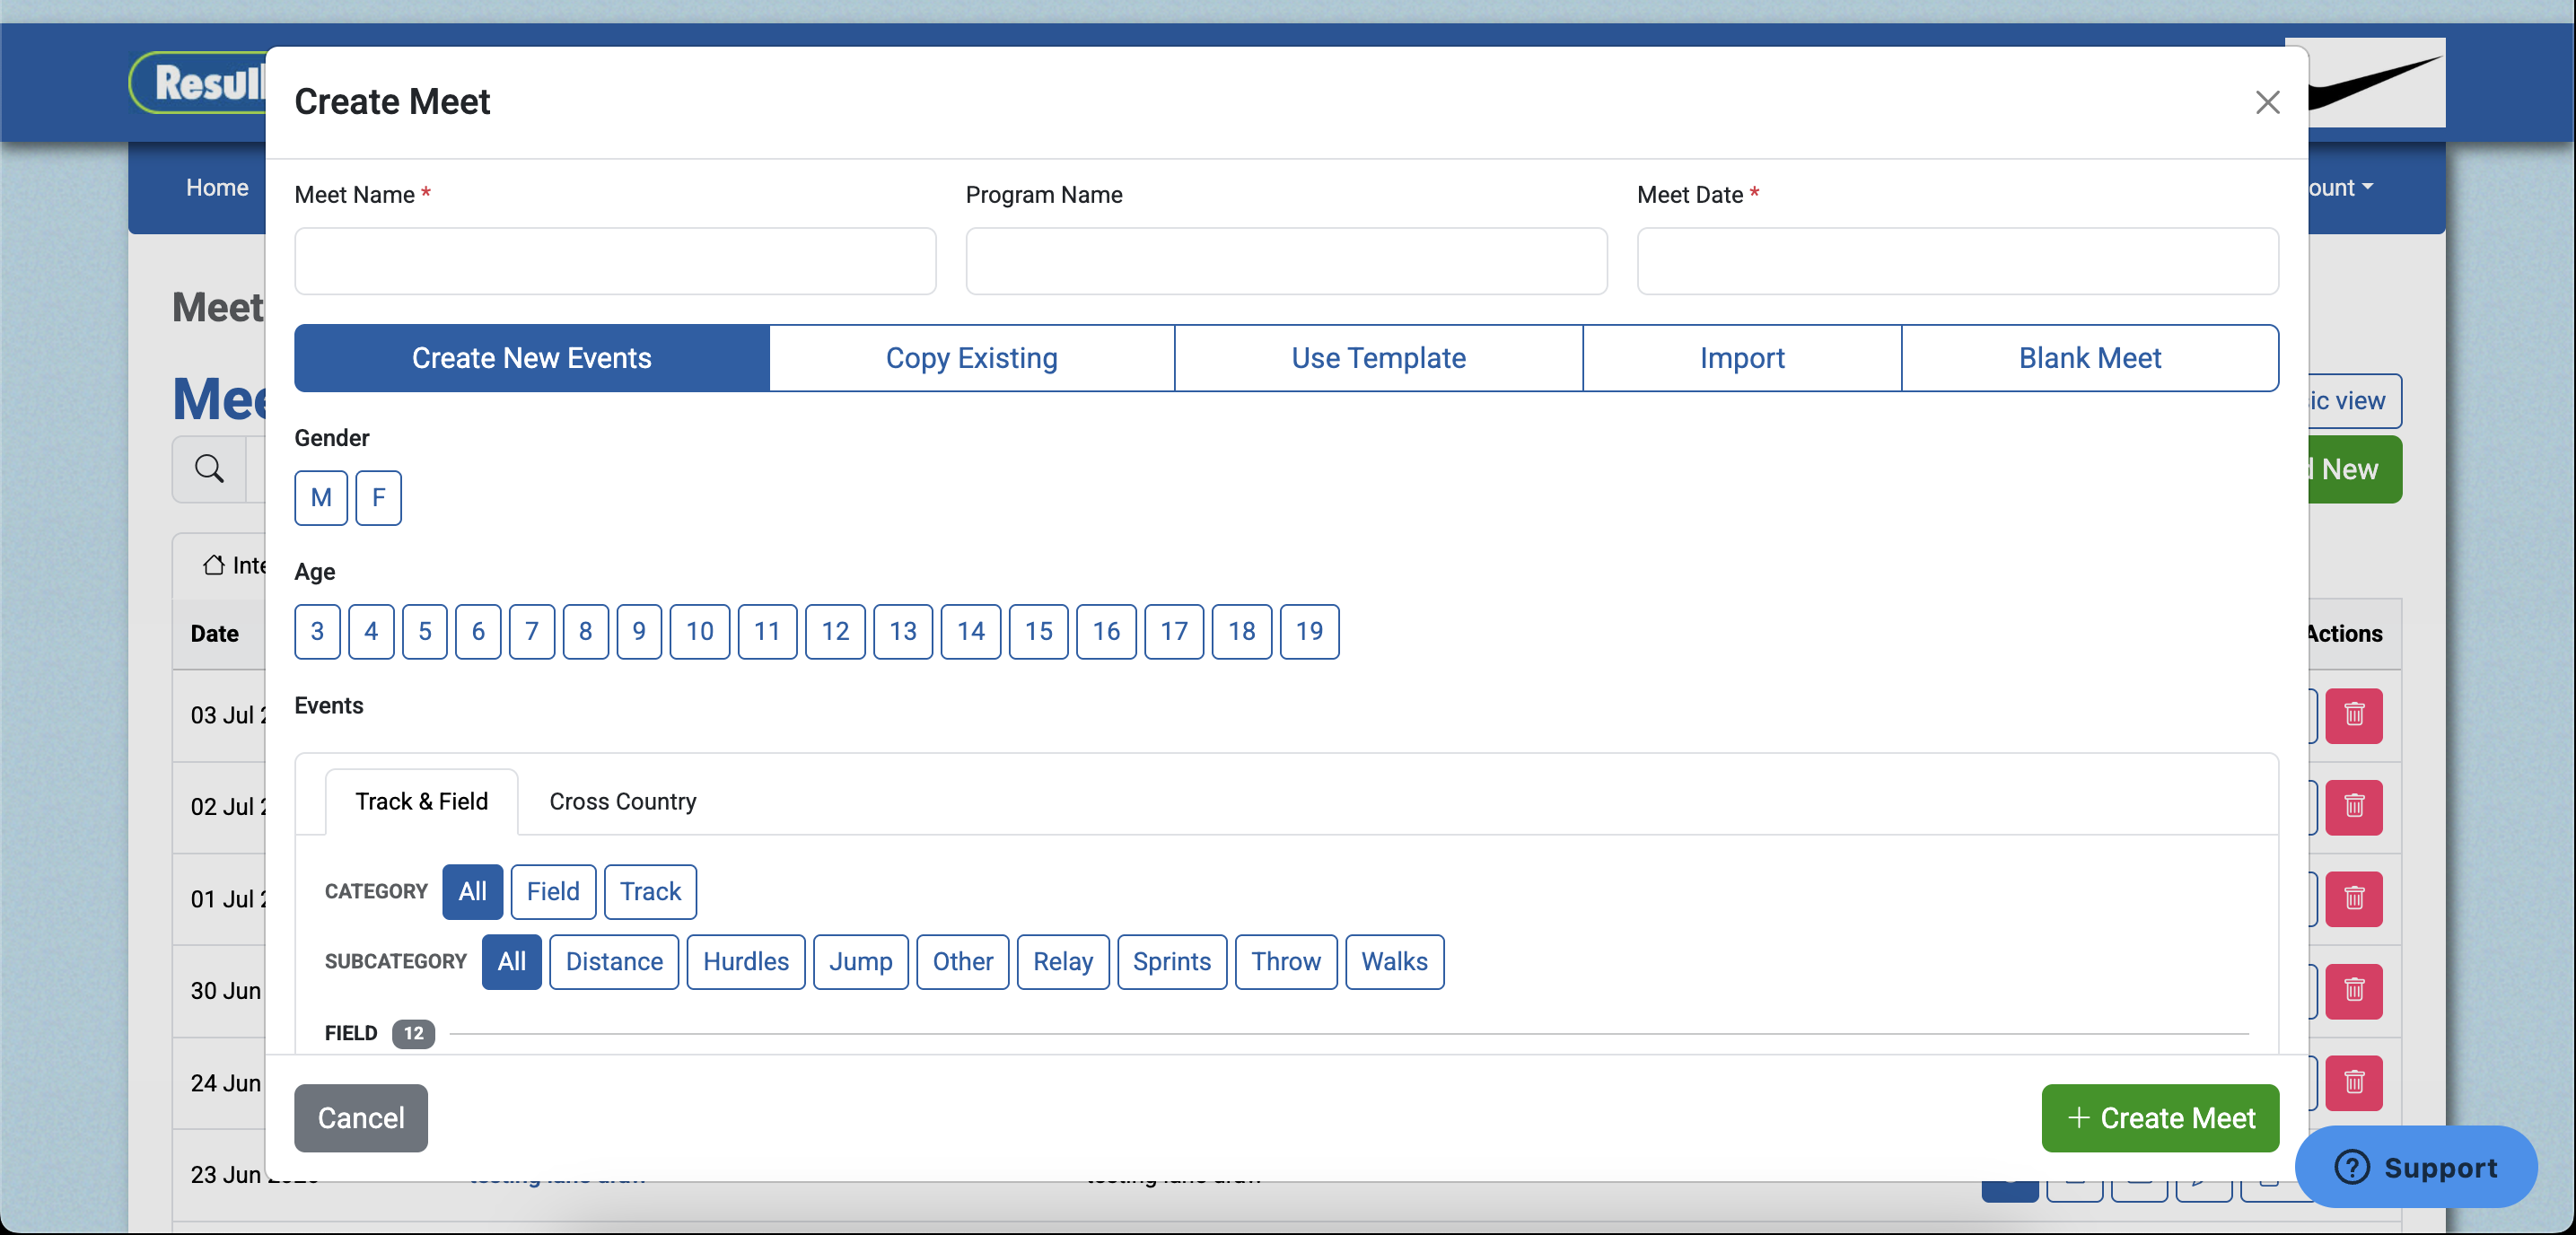Viewport: 2576px width, 1235px height.
Task: Go to Home in navigation bar
Action: (x=217, y=187)
